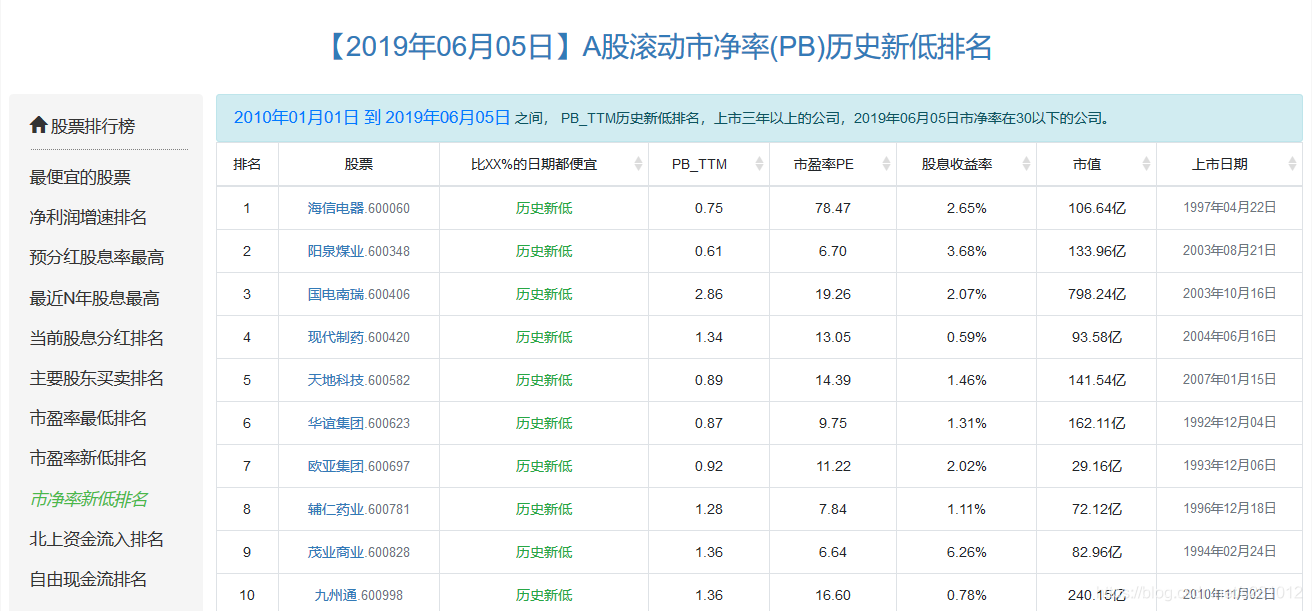Open stock link 天地科技

point(336,380)
